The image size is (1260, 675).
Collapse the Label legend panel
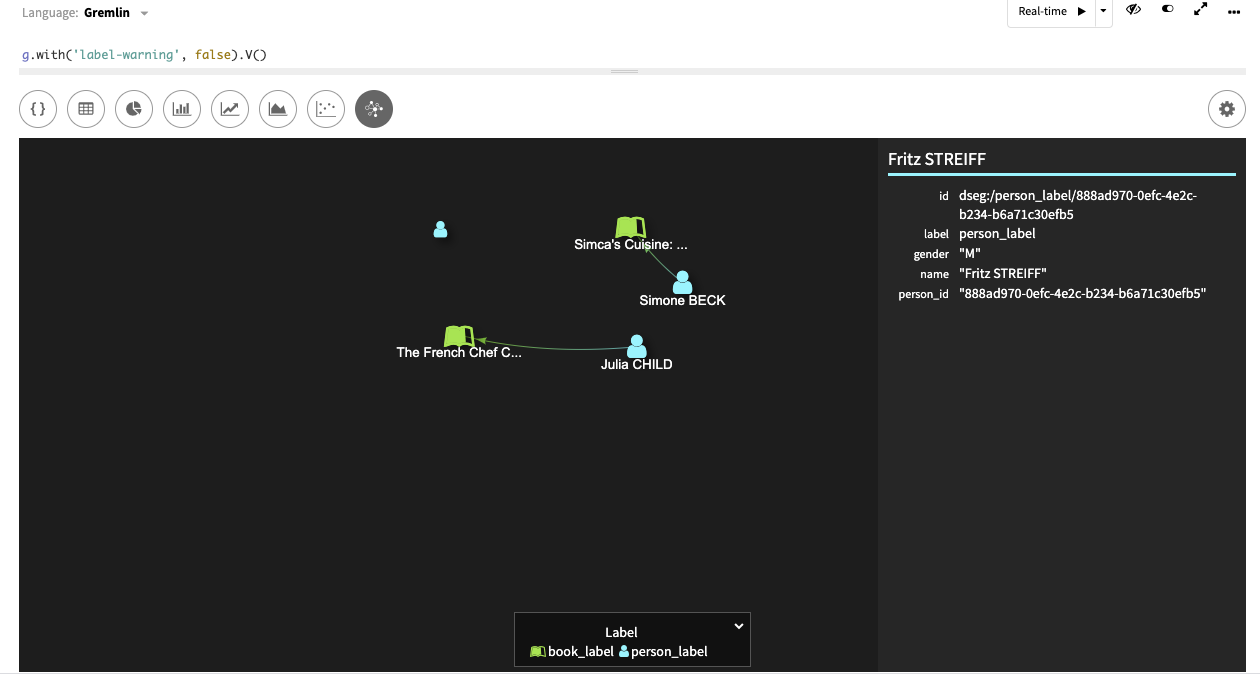pos(739,626)
